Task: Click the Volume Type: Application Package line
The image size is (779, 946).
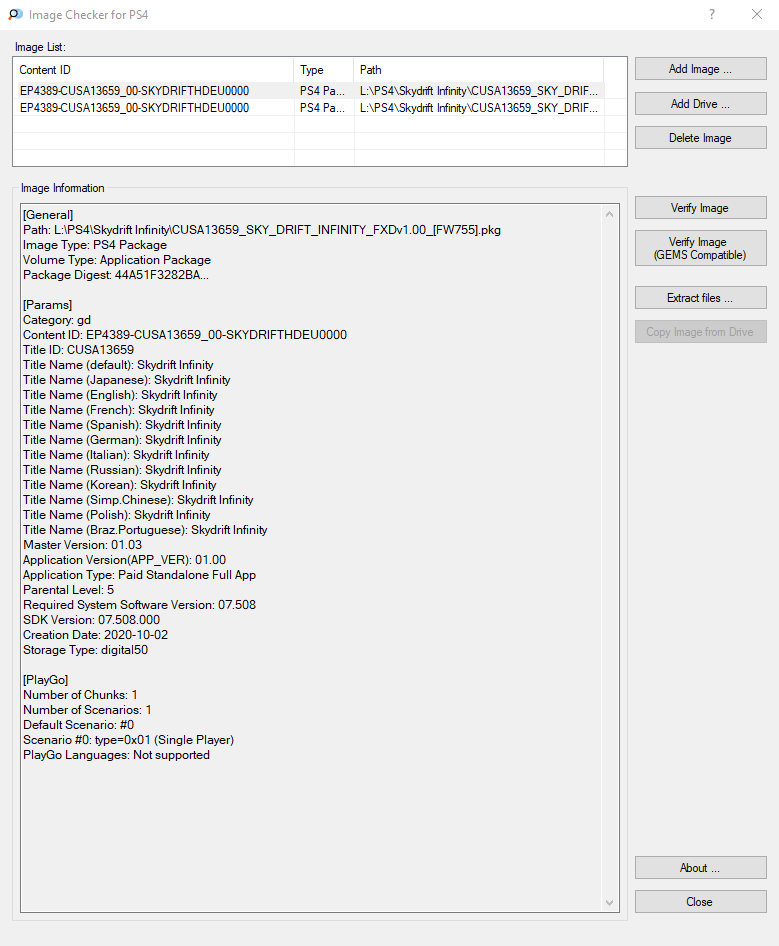Action: click(x=117, y=260)
